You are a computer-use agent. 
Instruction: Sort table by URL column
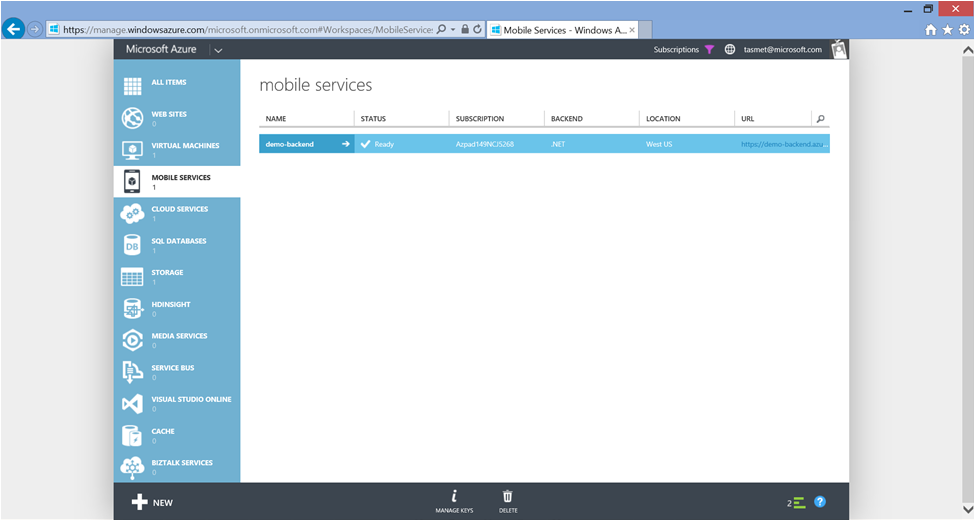(747, 119)
